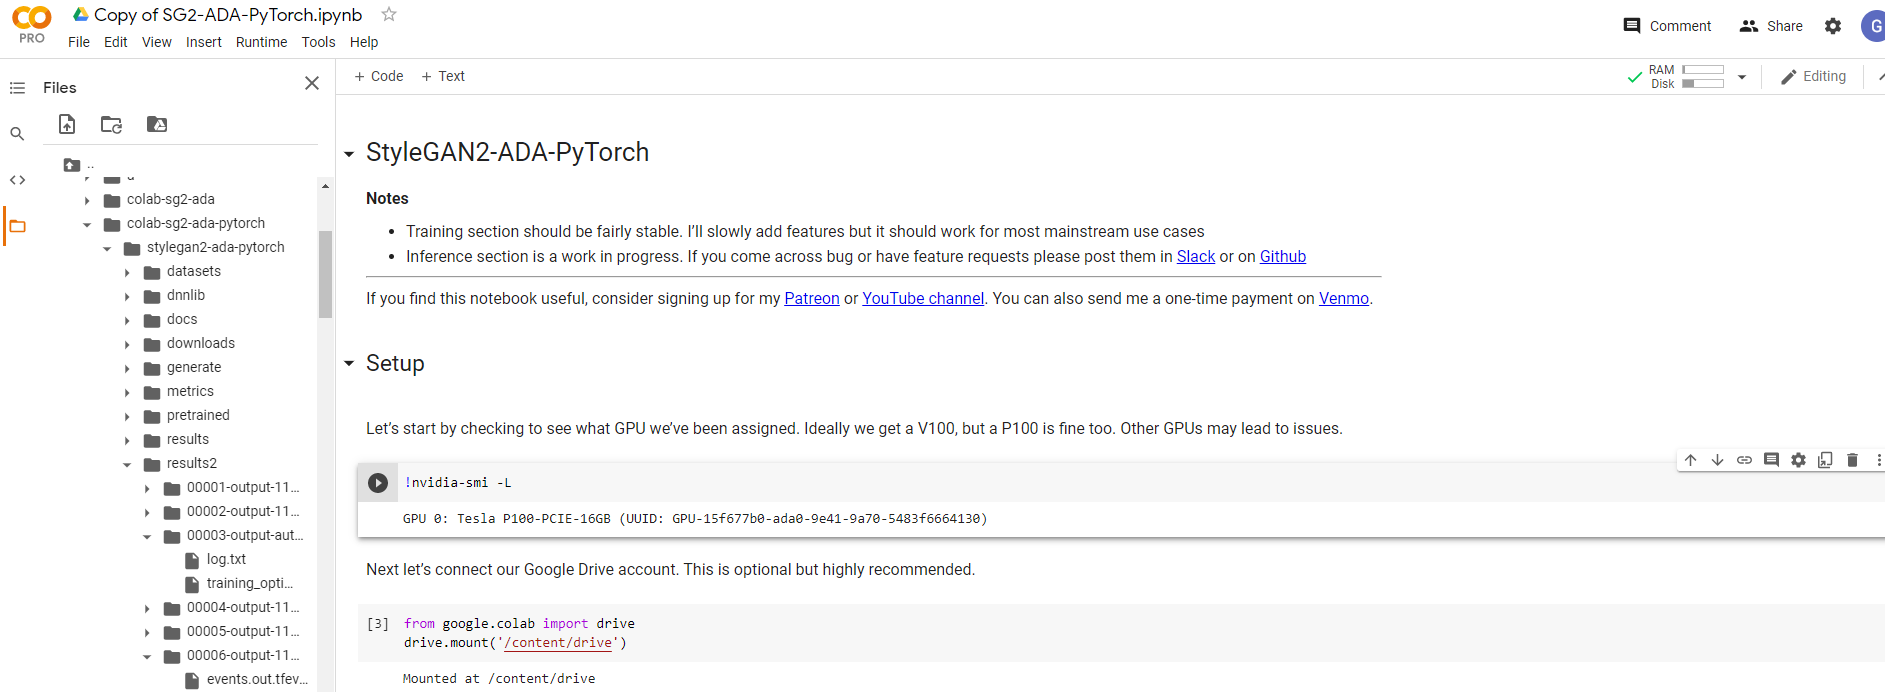Collapse the results2 folder
Viewport: 1885px width, 692px height.
point(127,463)
